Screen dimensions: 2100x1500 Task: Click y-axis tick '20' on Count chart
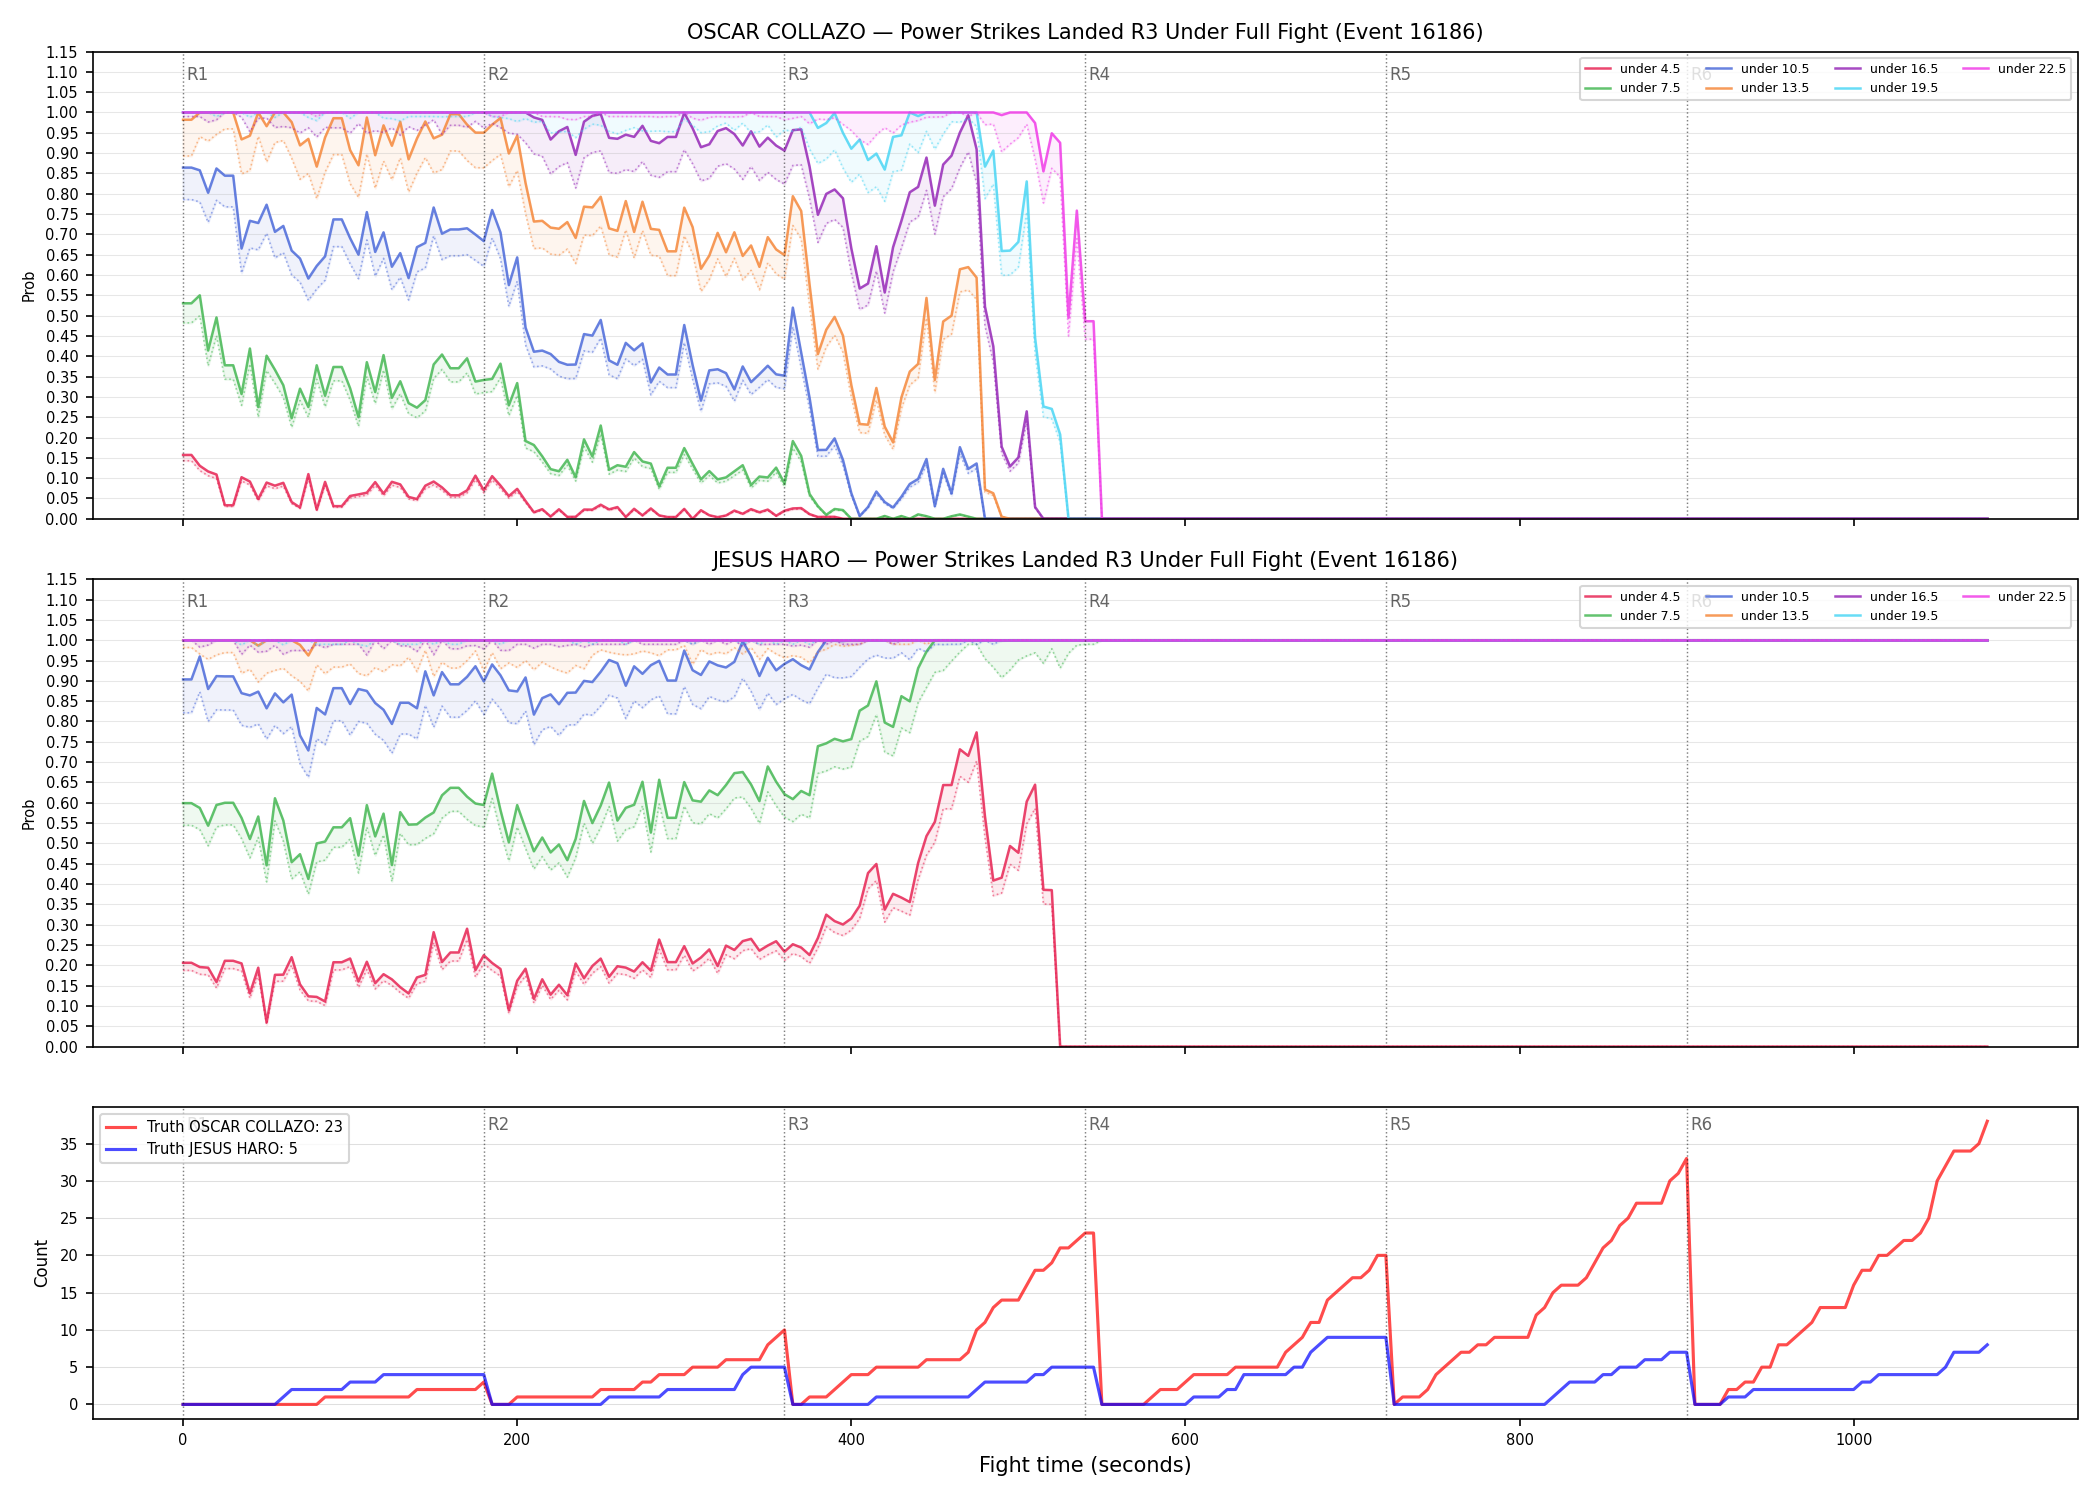(x=69, y=1255)
